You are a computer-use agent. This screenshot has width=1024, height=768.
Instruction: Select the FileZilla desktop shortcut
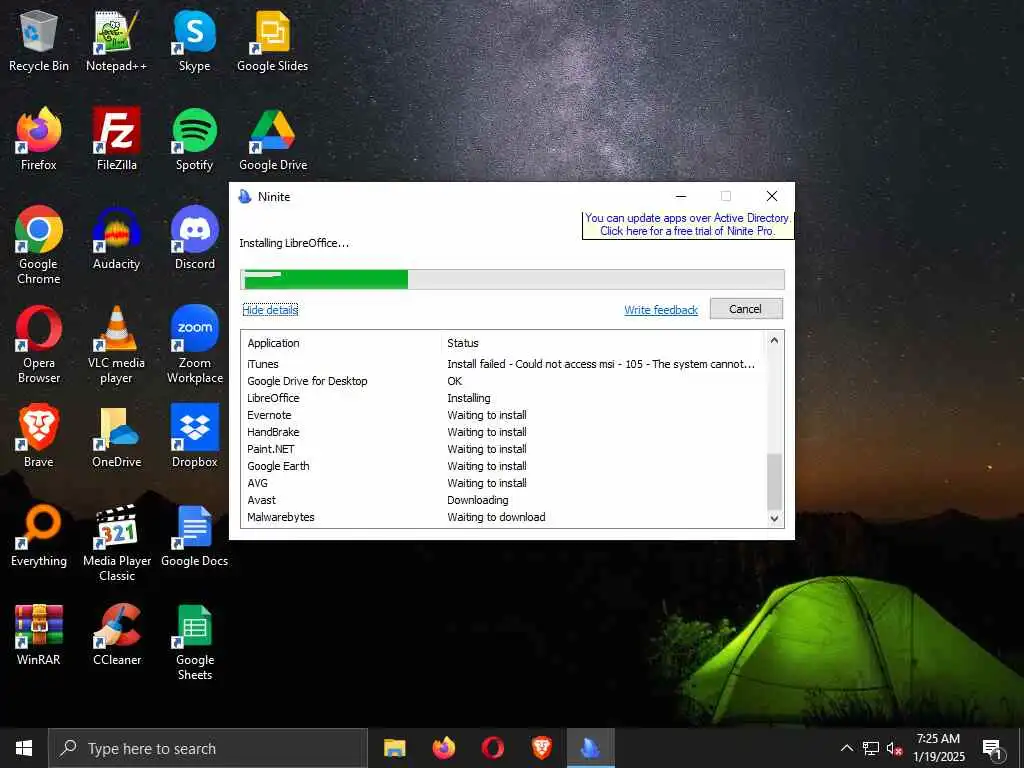(116, 140)
